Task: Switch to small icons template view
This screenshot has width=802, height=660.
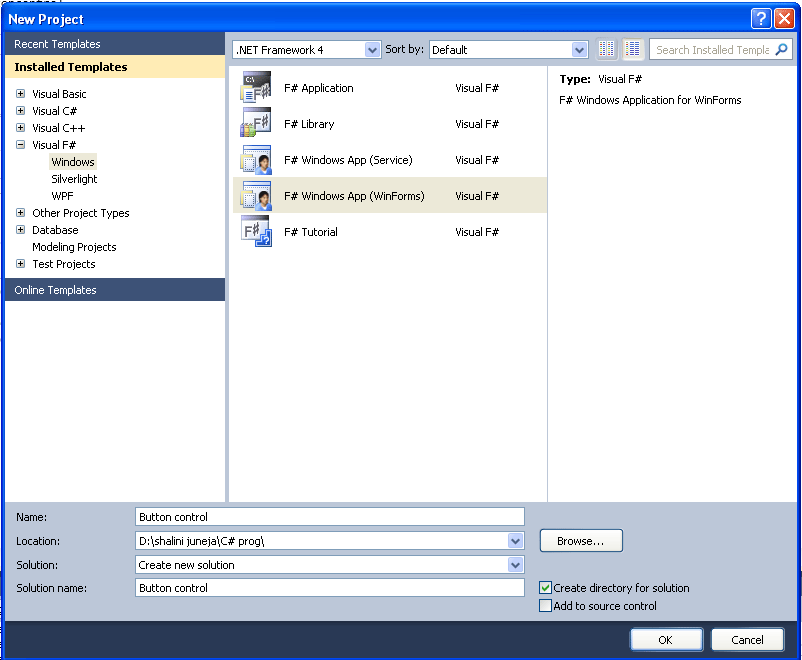Action: pyautogui.click(x=607, y=48)
